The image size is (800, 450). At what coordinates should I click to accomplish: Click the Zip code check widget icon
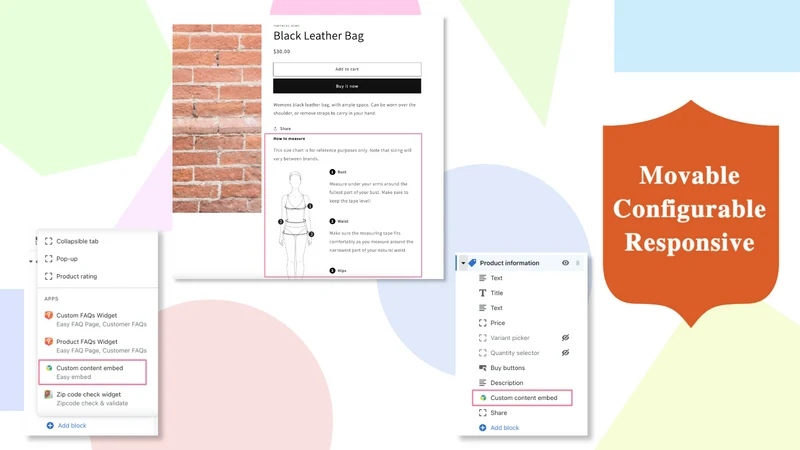tap(48, 394)
